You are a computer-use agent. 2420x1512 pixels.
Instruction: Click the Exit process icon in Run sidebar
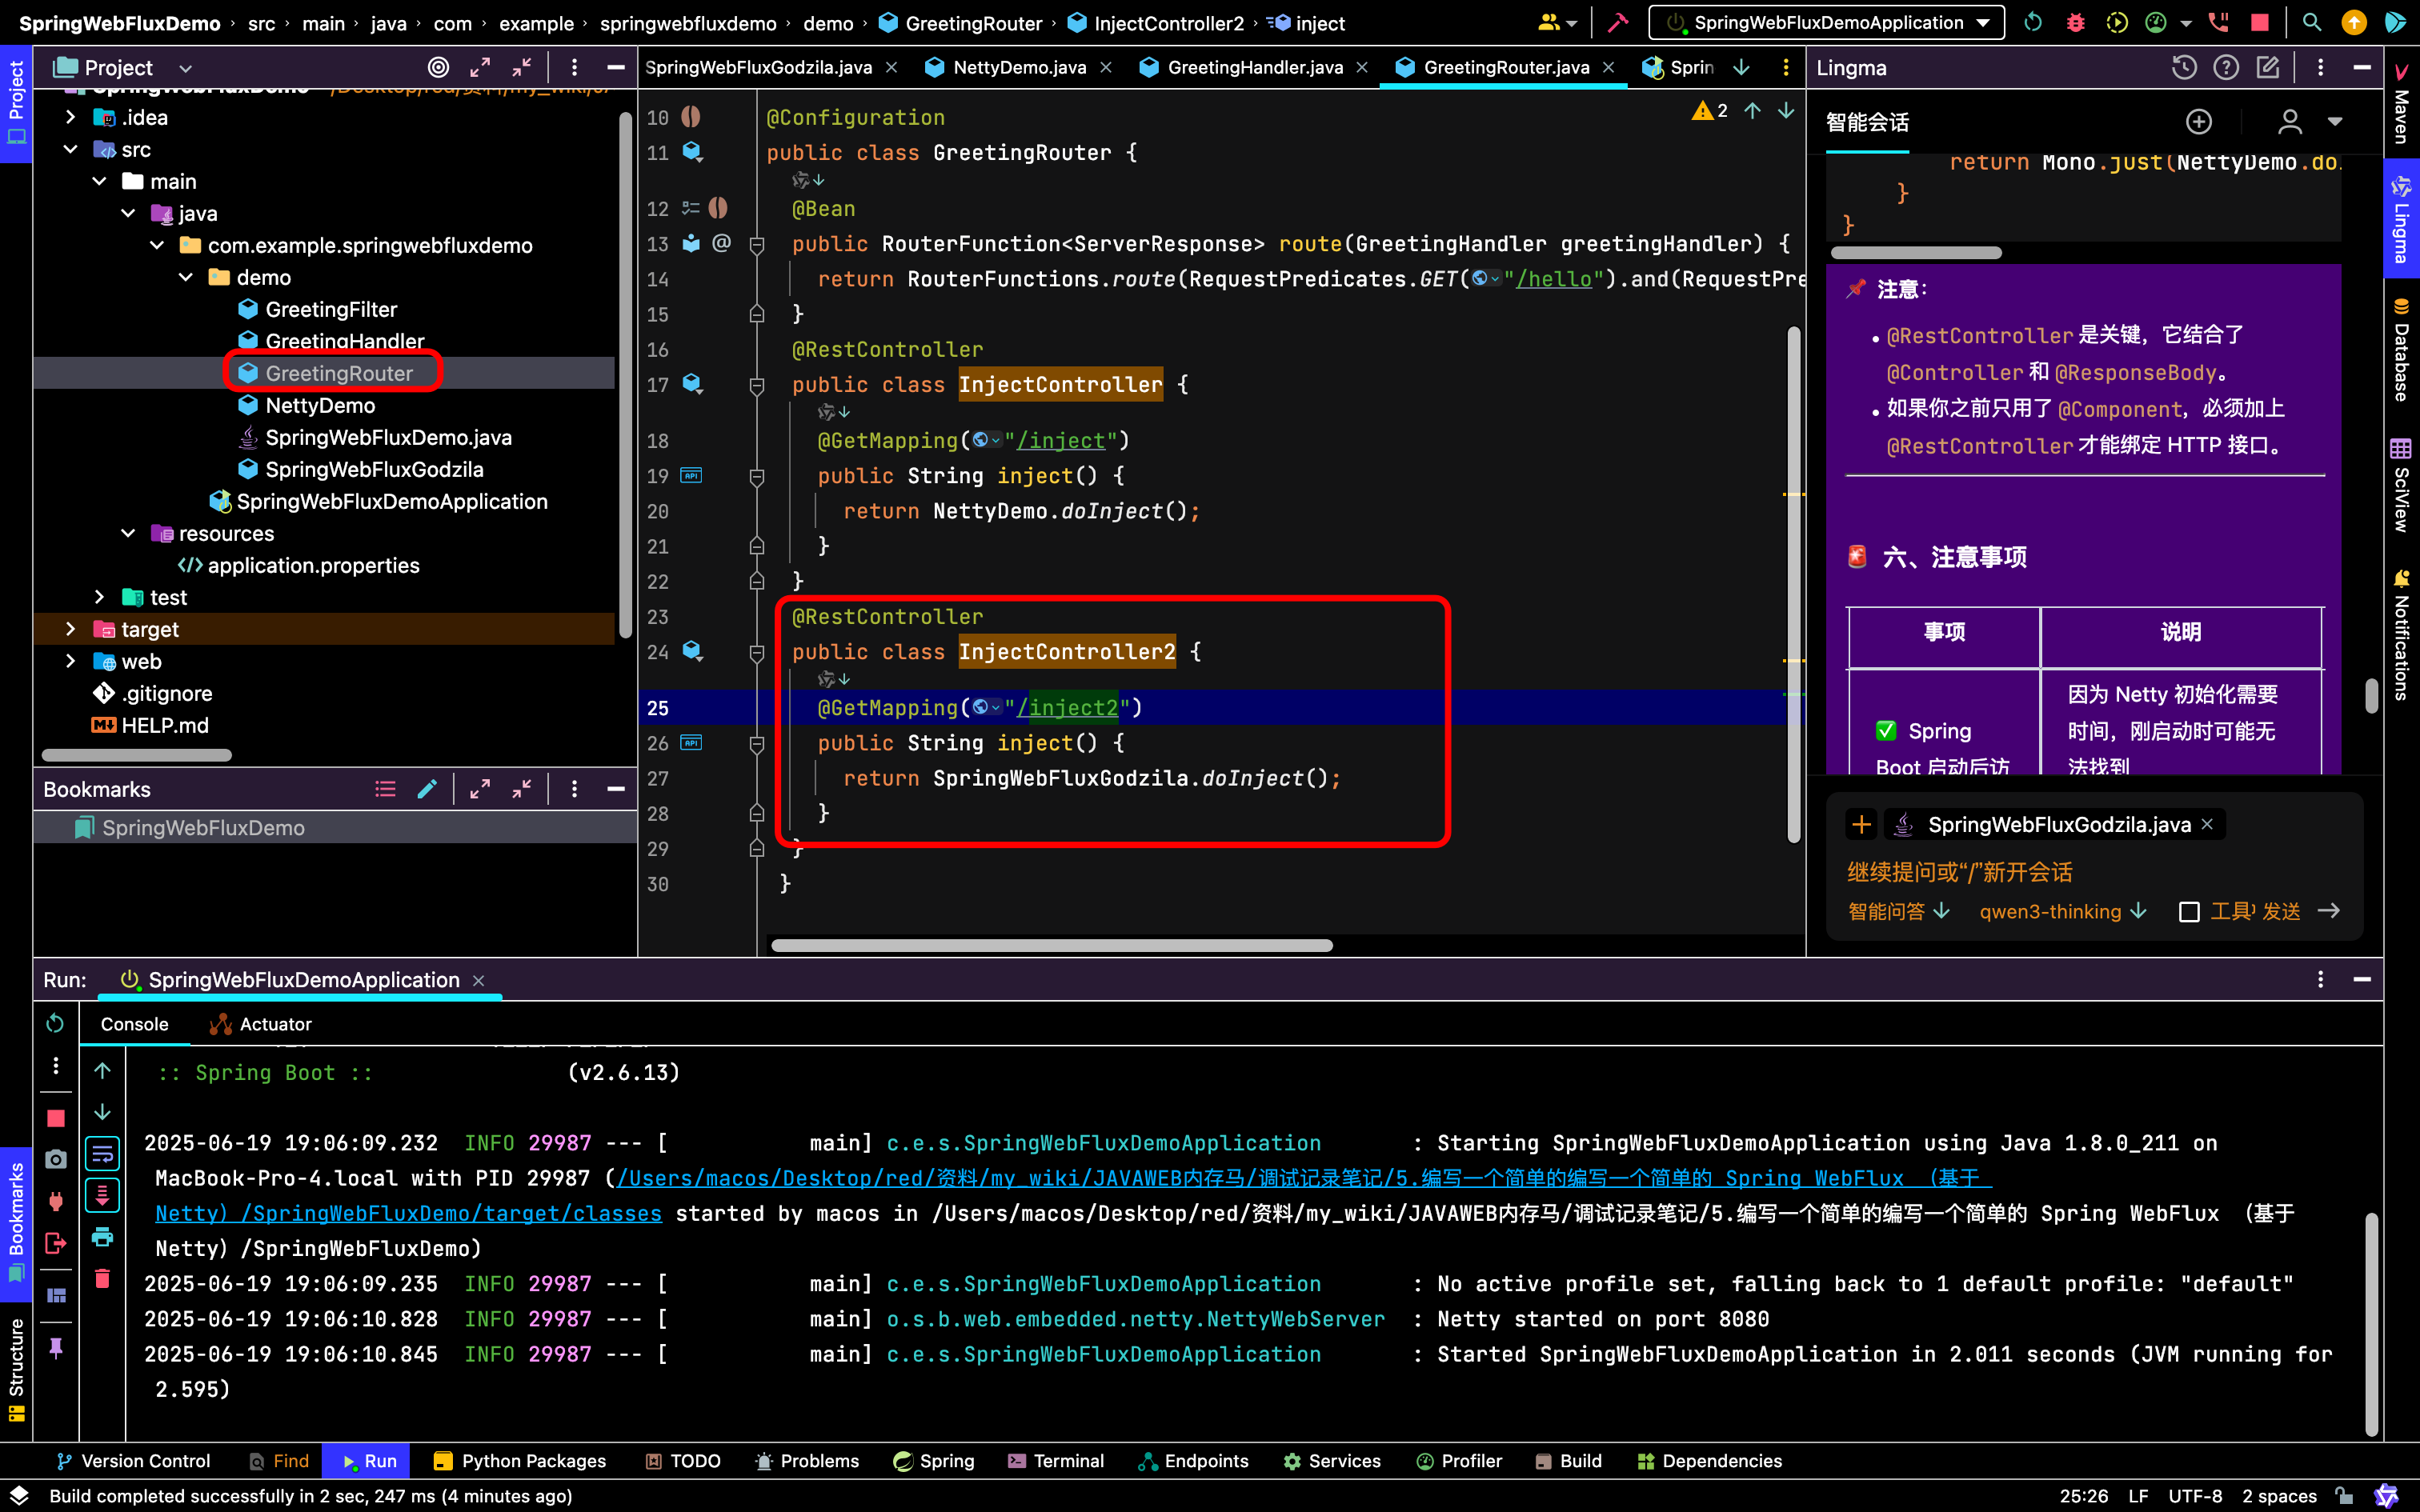pyautogui.click(x=56, y=1243)
